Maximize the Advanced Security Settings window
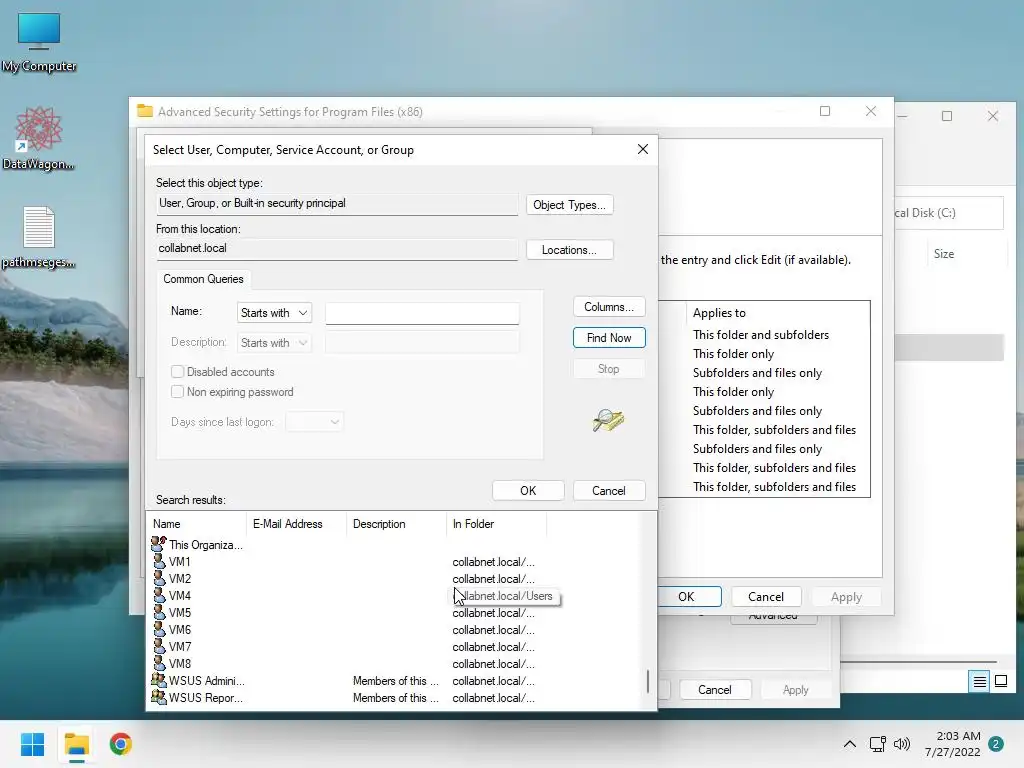This screenshot has height=768, width=1024. coord(825,111)
